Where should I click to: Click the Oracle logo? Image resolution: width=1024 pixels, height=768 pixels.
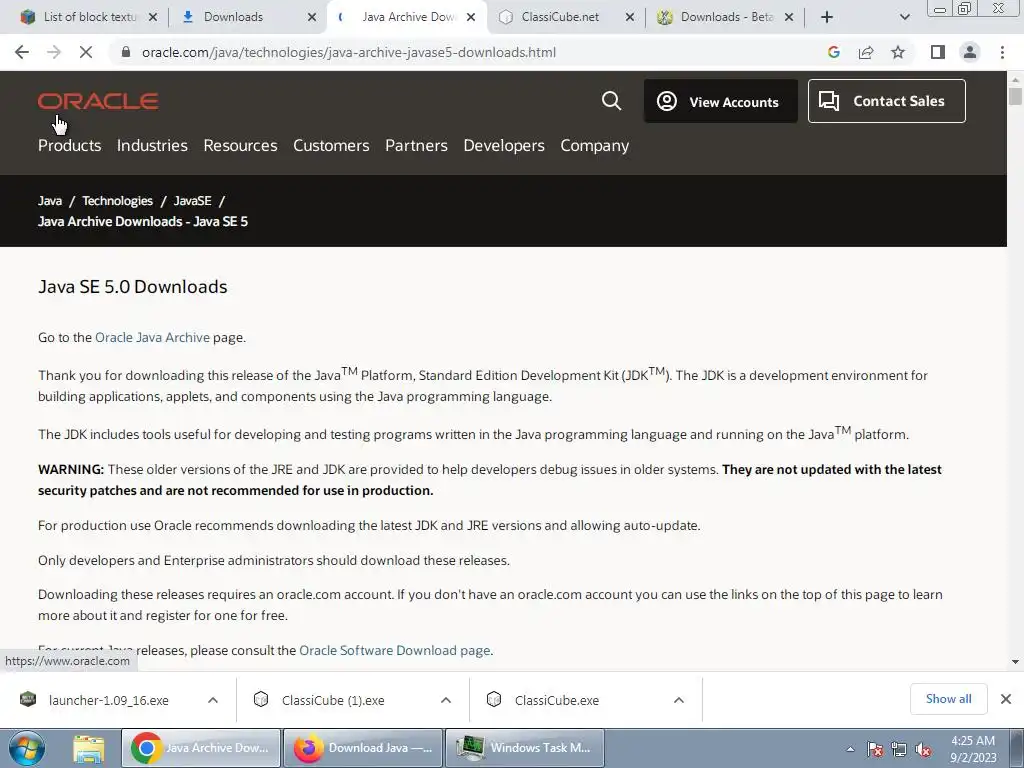(98, 101)
